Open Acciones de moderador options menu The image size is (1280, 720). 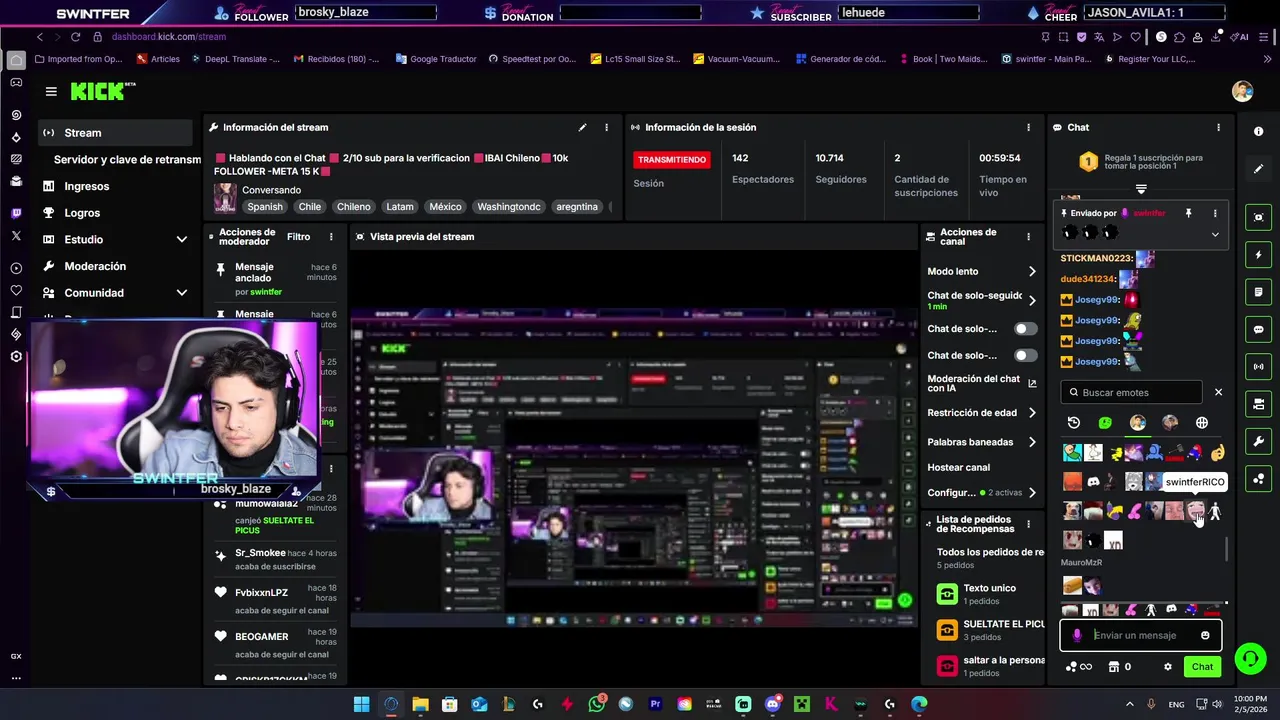click(x=331, y=237)
